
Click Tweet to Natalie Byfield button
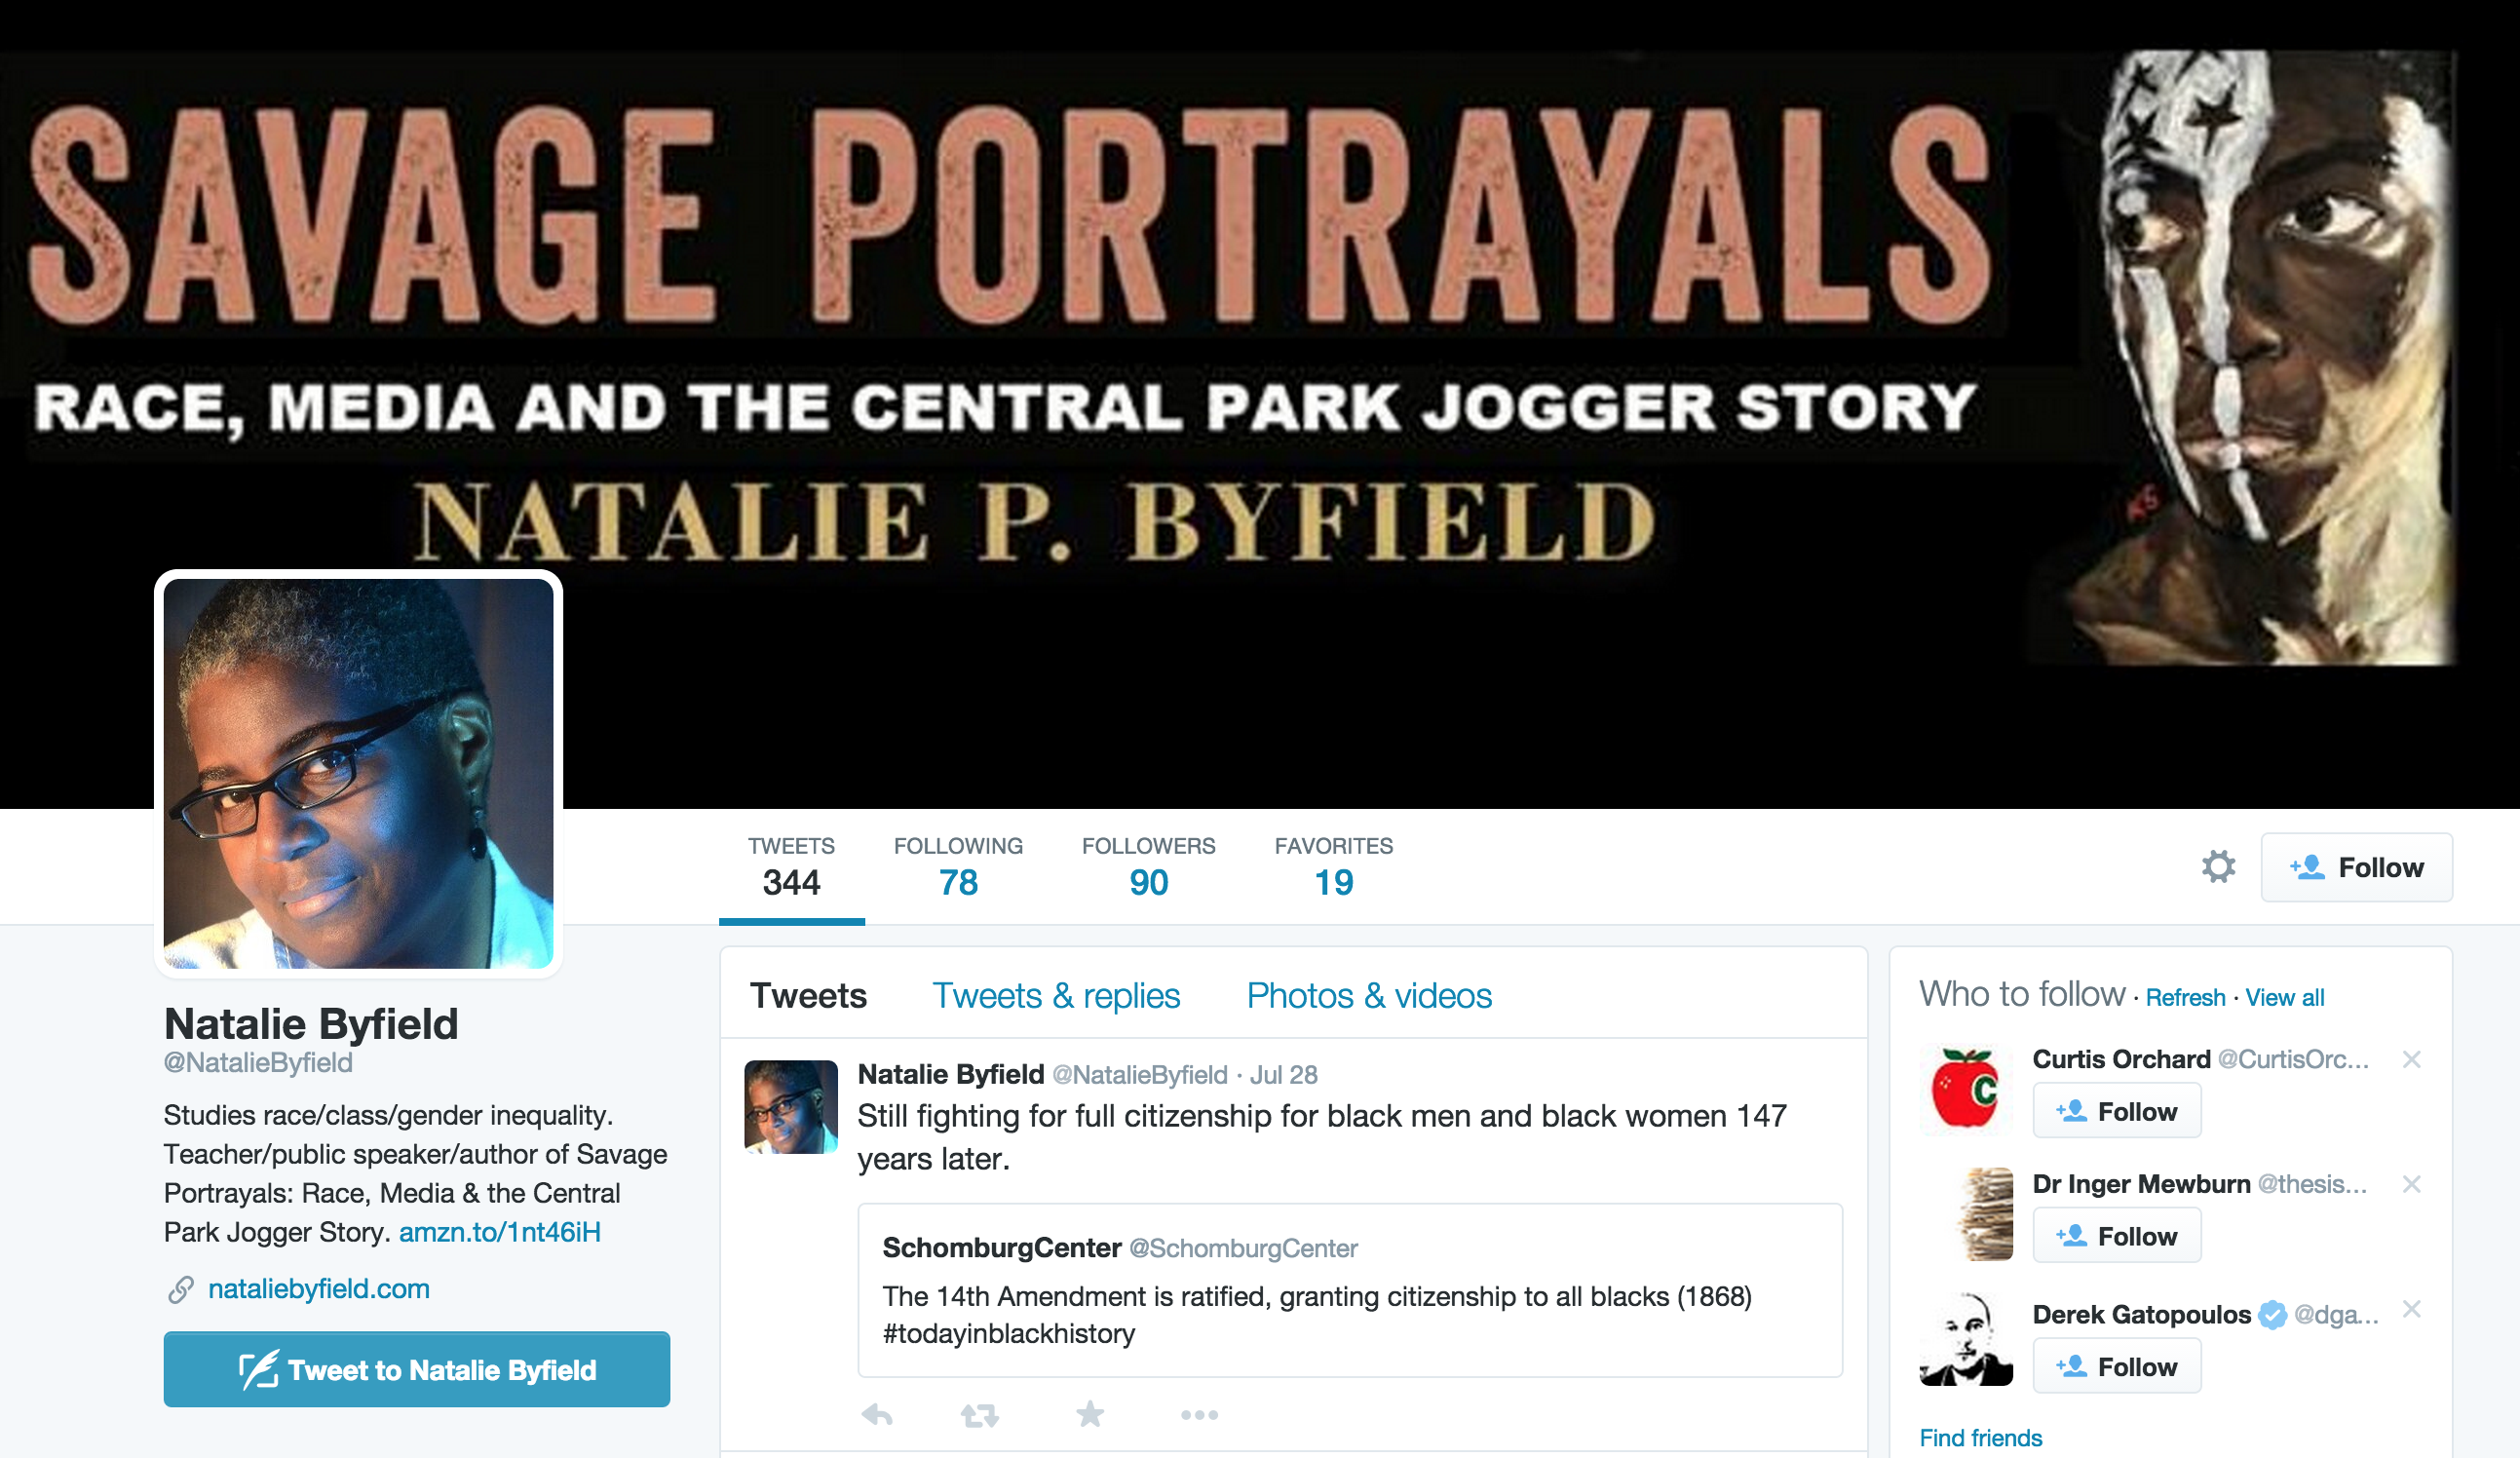pos(417,1369)
